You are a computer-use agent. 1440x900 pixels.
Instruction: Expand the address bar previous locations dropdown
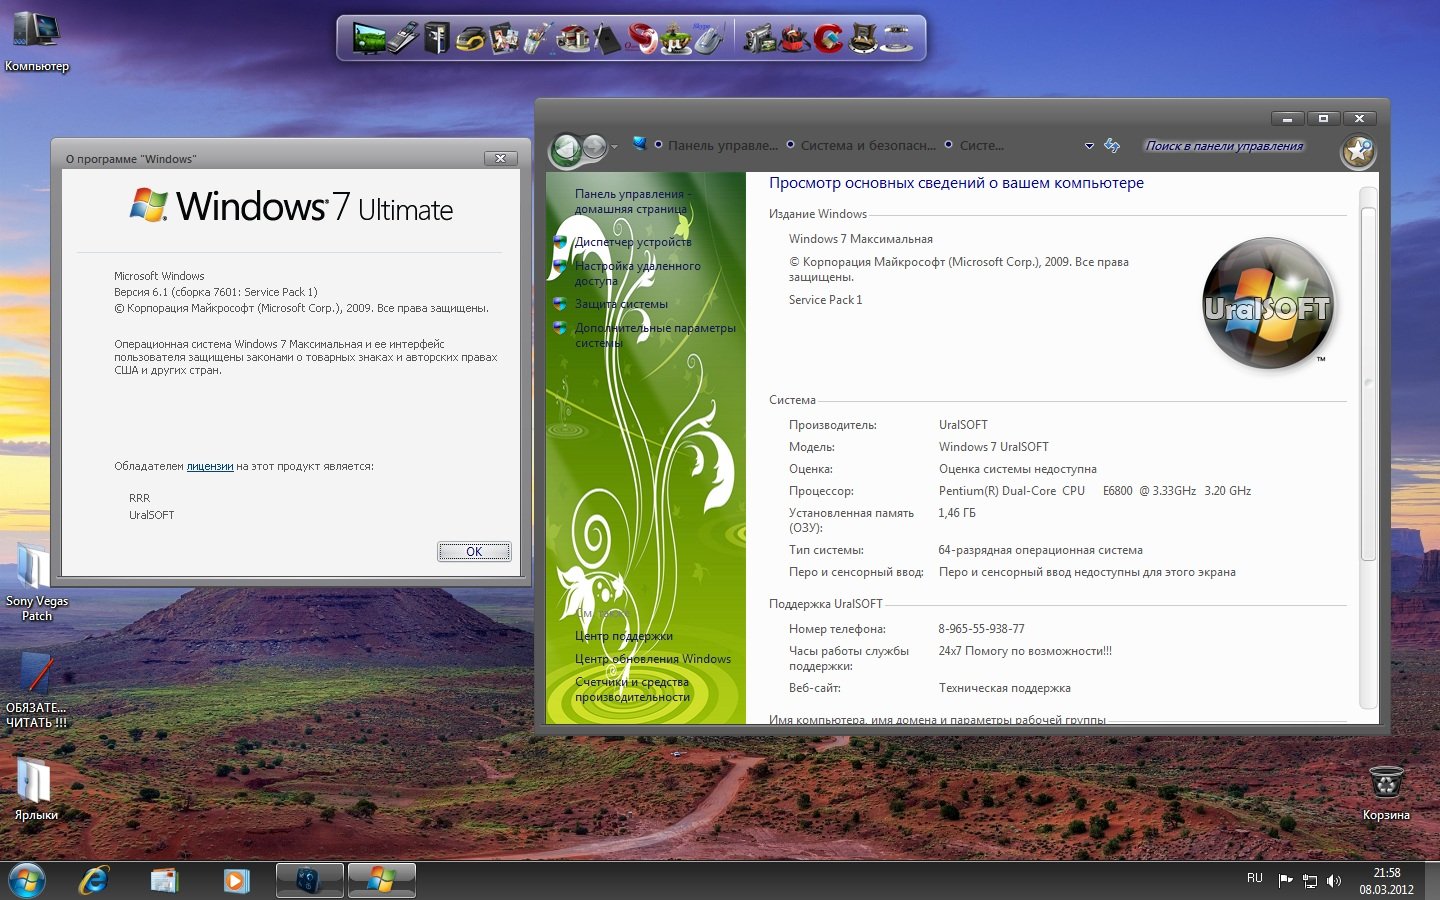1089,146
